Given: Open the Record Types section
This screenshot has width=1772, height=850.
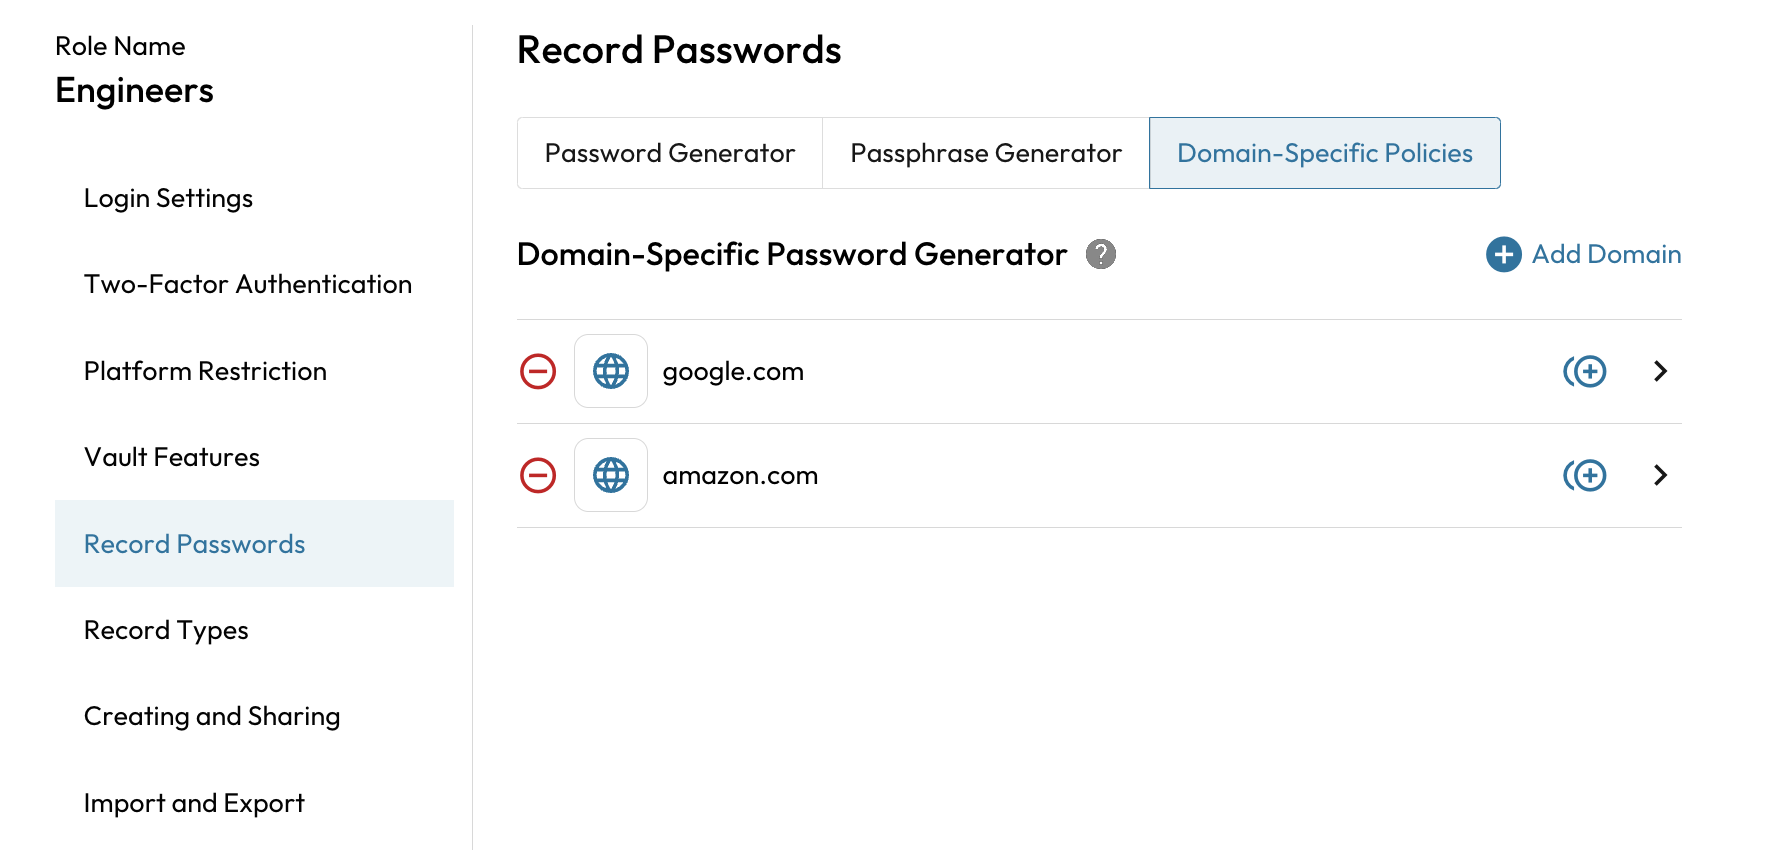Looking at the screenshot, I should tap(166, 630).
